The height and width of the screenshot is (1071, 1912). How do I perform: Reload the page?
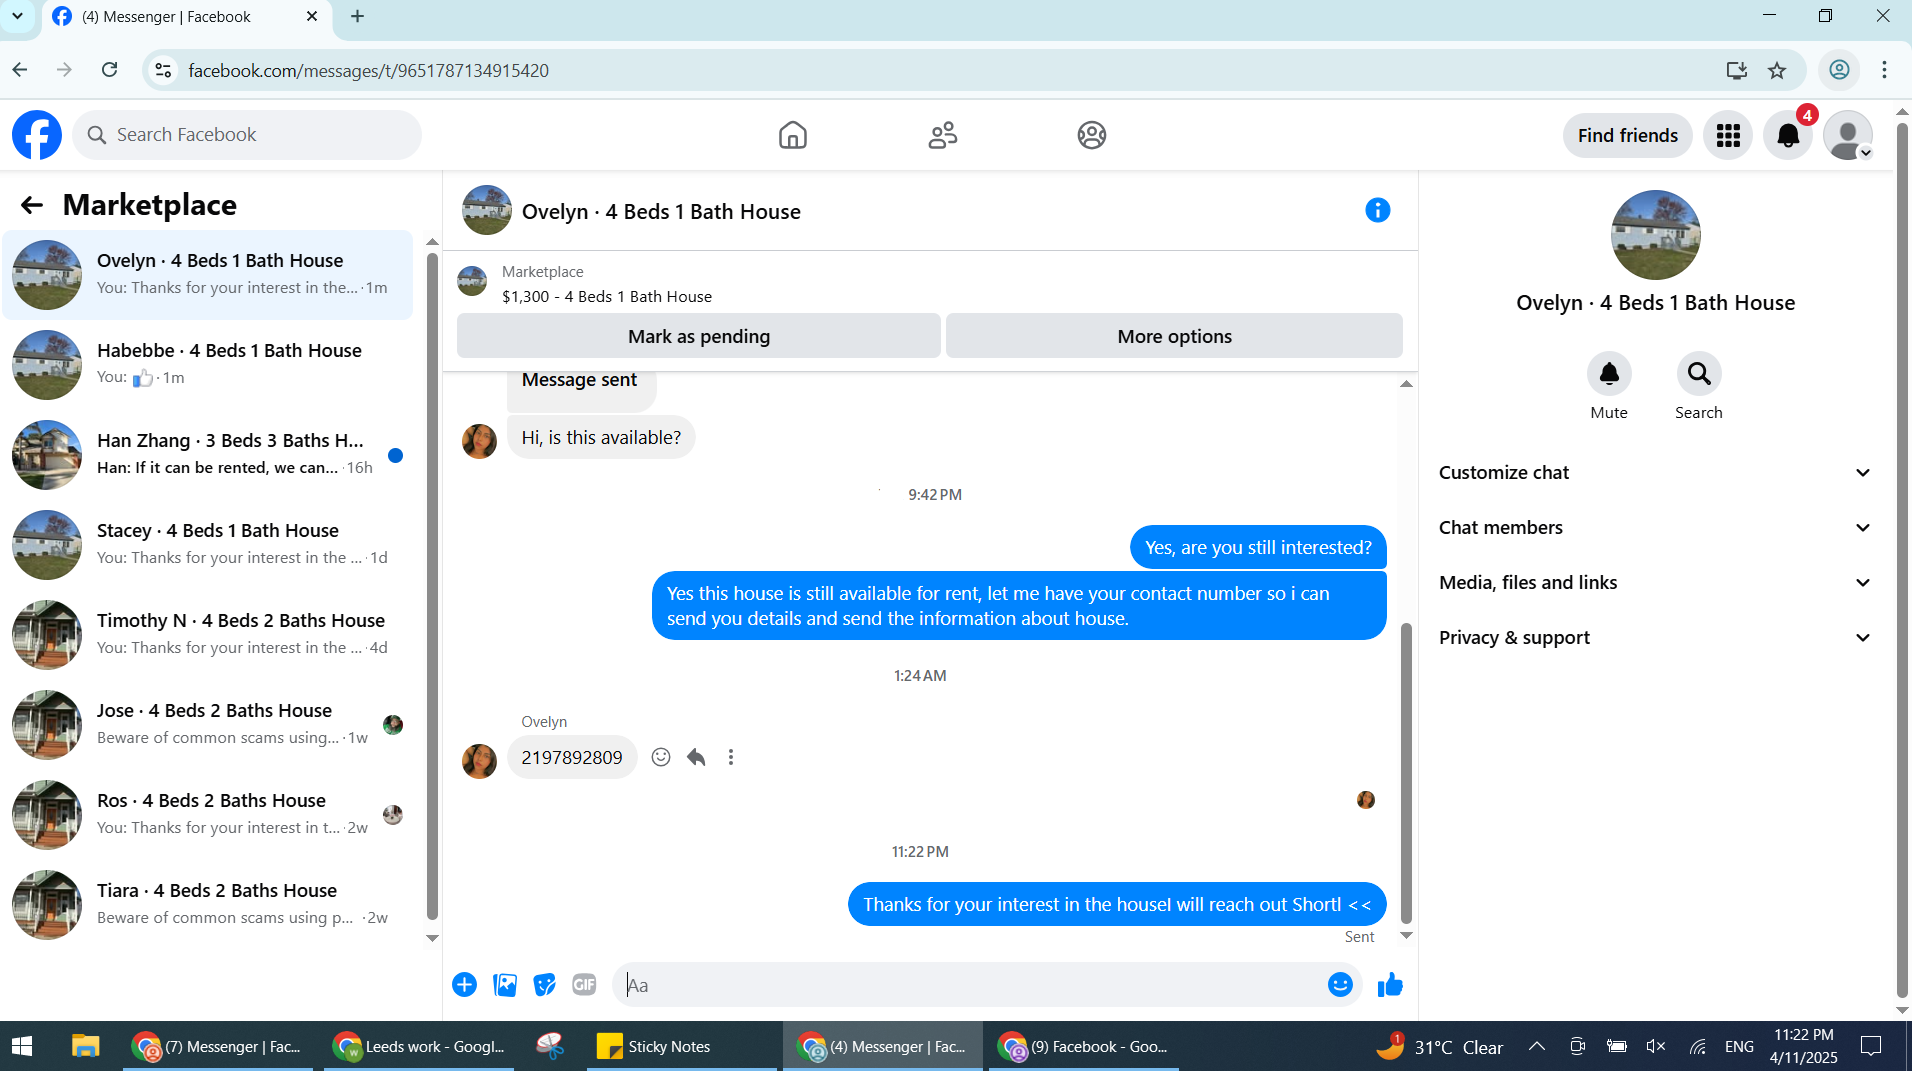pos(110,70)
